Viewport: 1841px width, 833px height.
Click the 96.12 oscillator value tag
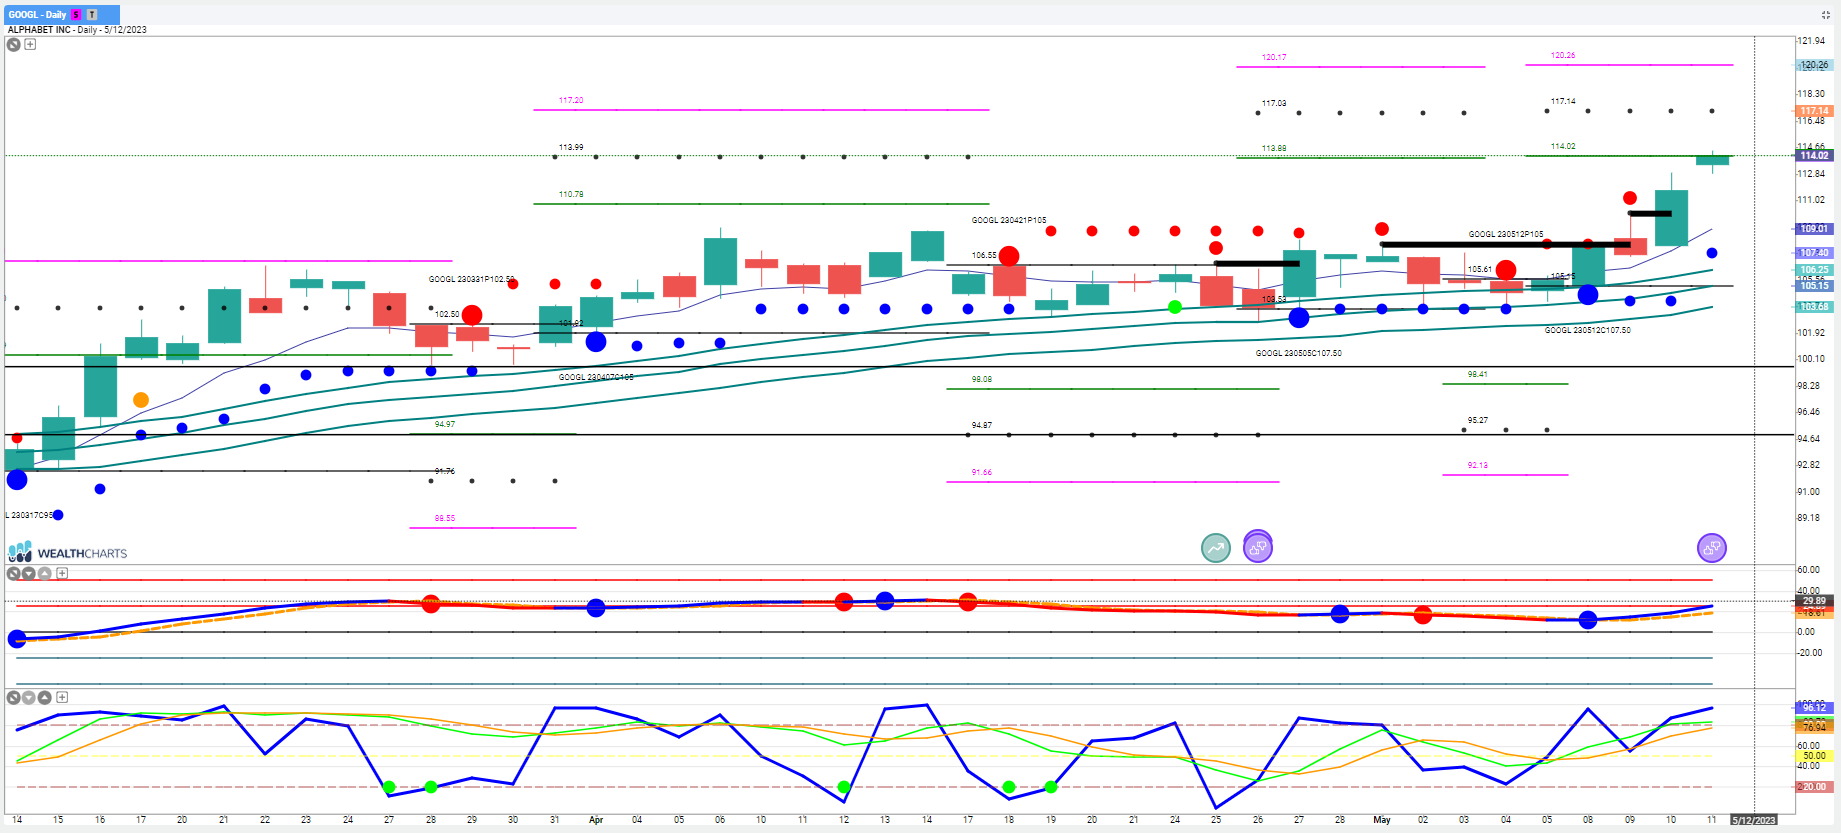(1814, 707)
